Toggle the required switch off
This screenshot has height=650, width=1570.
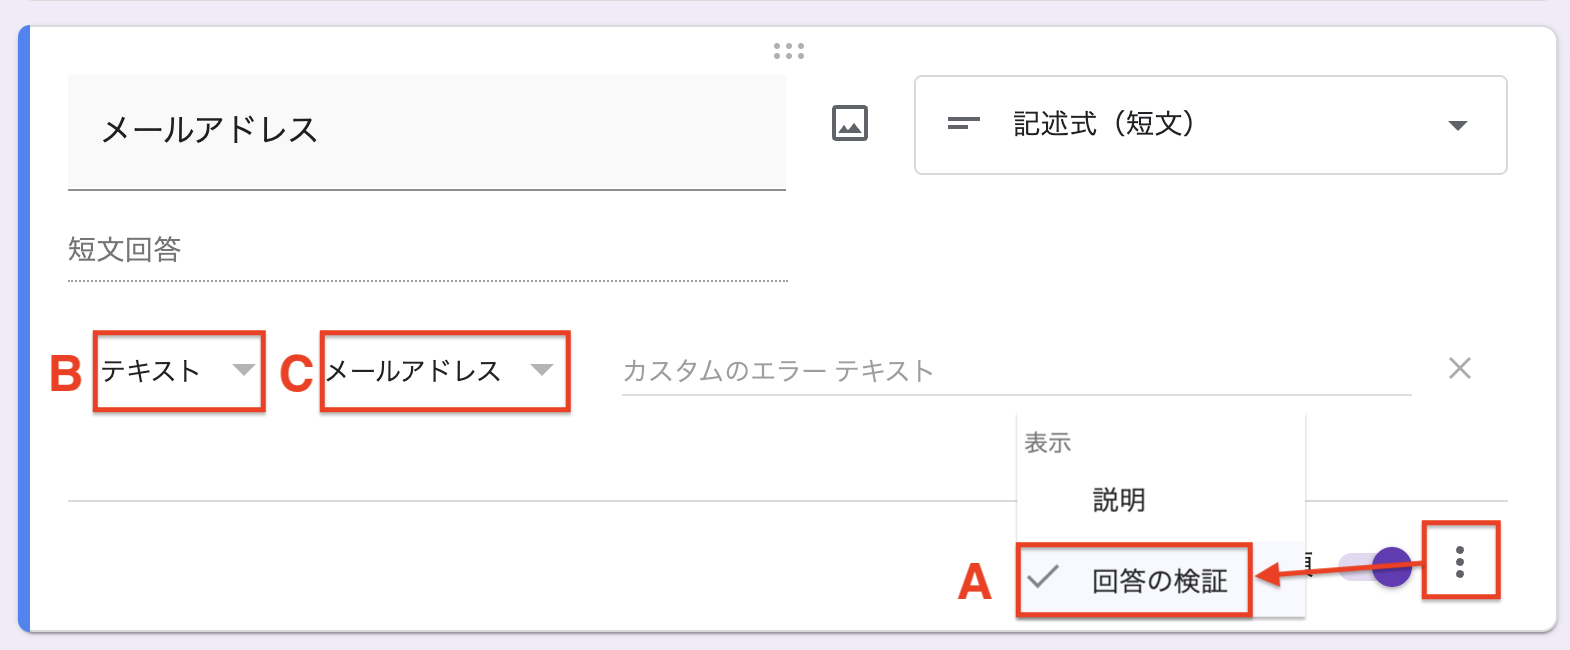point(1376,567)
